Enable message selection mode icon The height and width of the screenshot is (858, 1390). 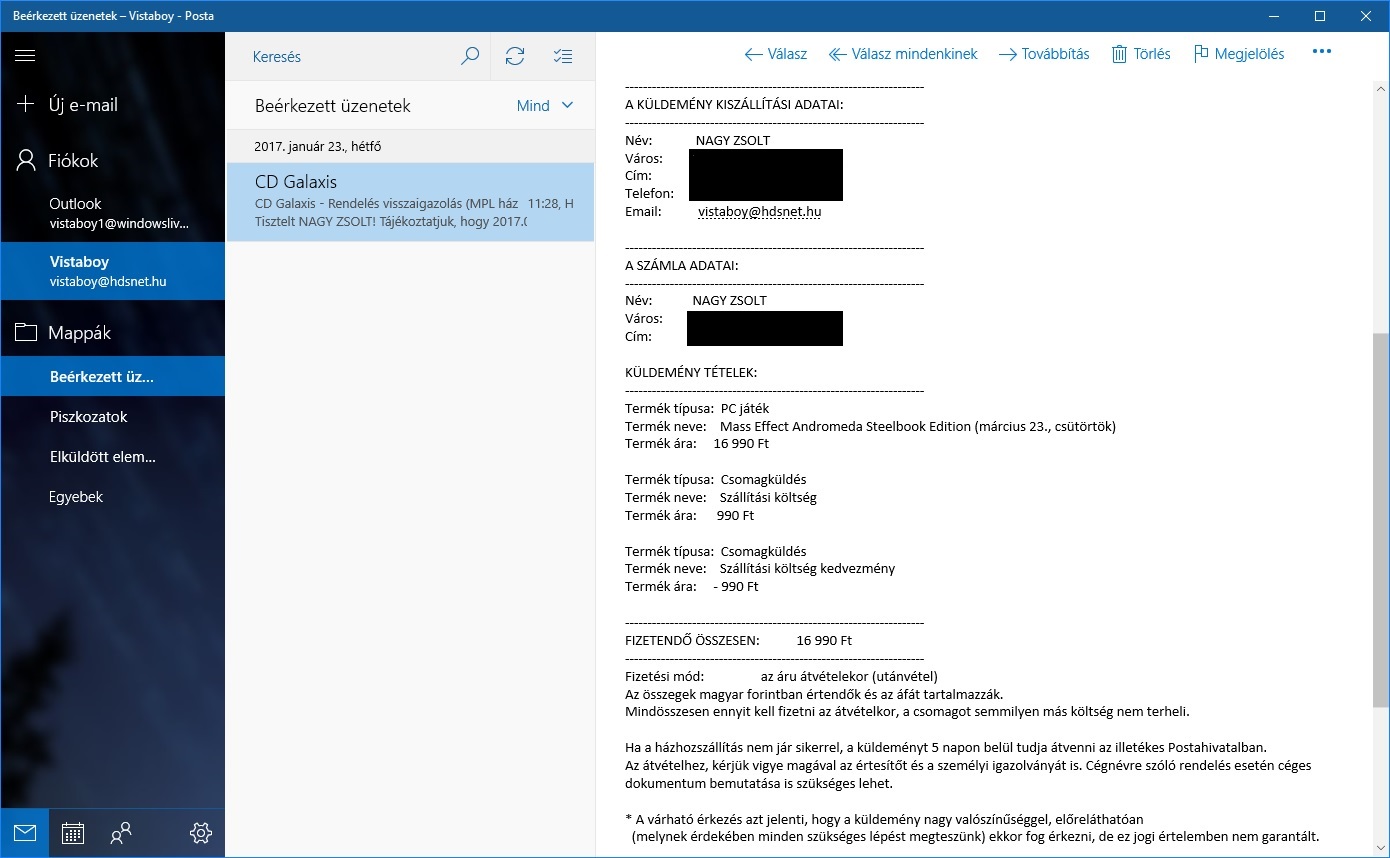pyautogui.click(x=563, y=57)
